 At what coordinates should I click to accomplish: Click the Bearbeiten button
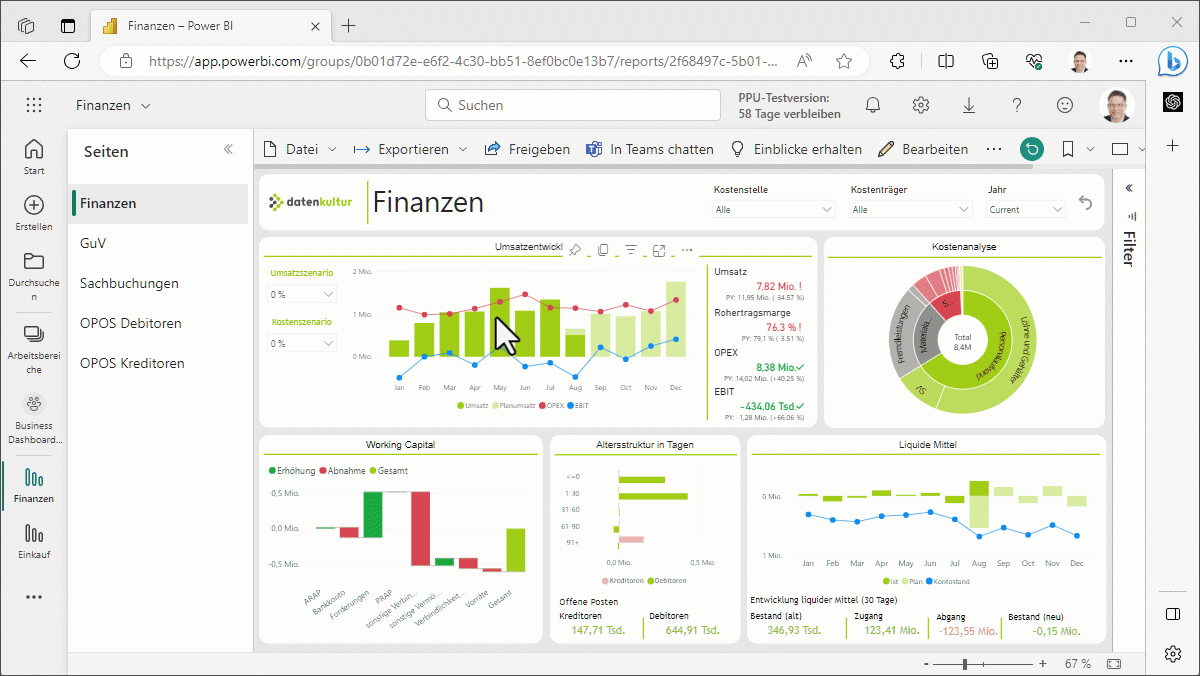[923, 149]
